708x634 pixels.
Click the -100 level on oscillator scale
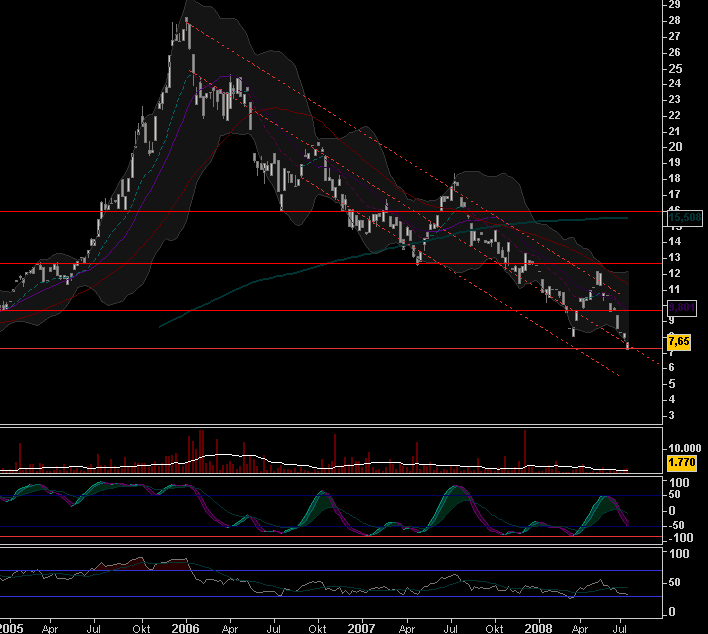[680, 538]
